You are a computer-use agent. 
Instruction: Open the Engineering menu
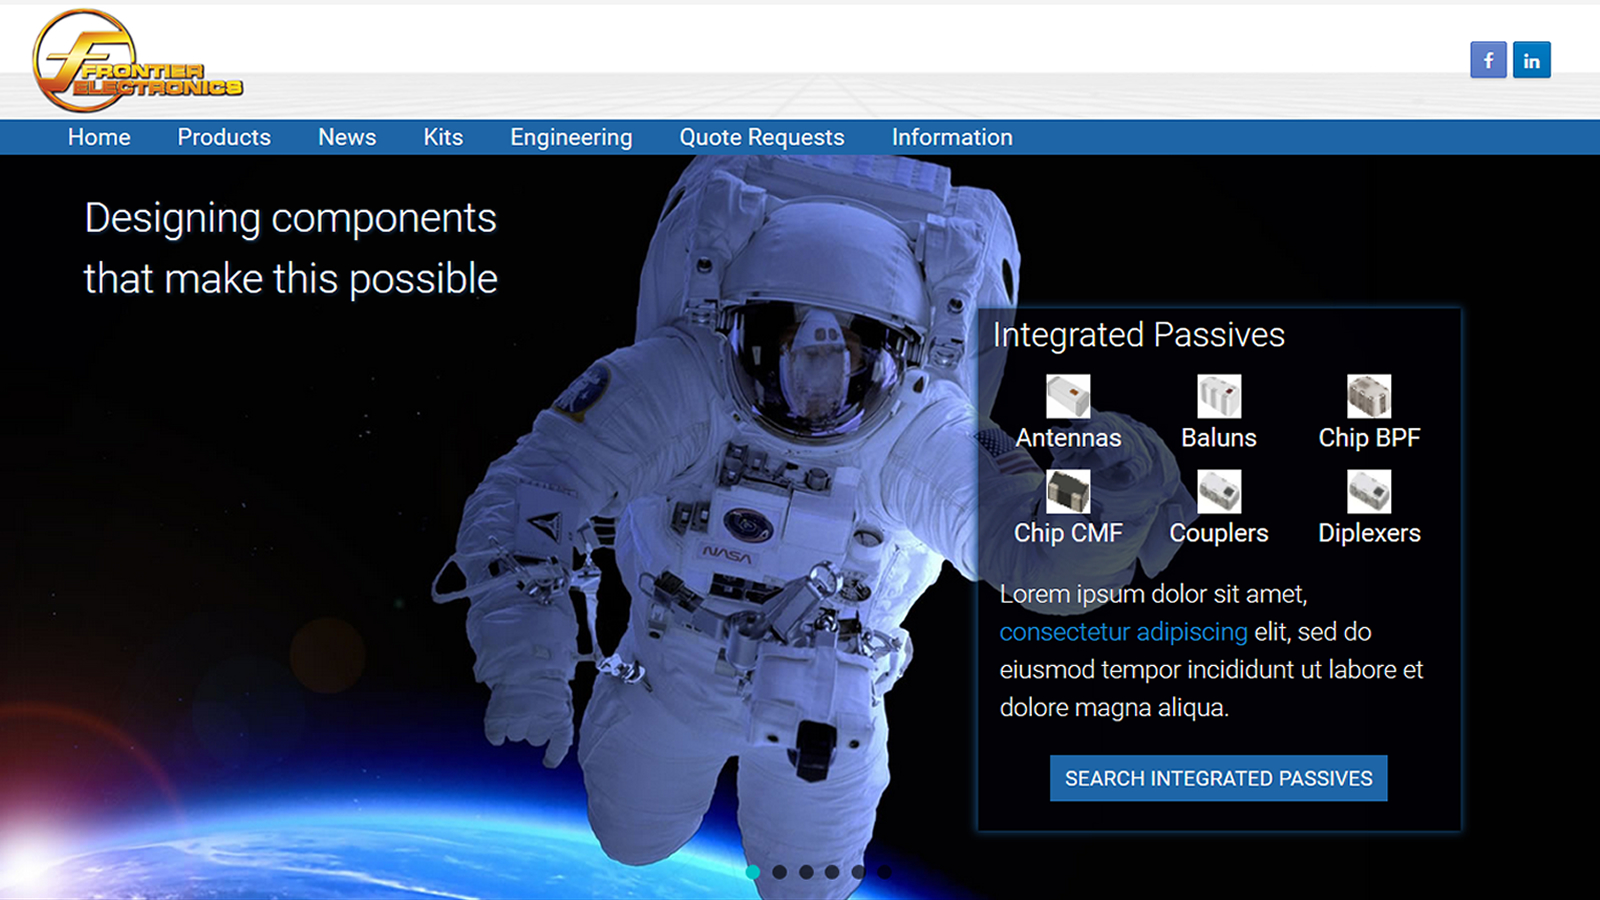point(571,137)
